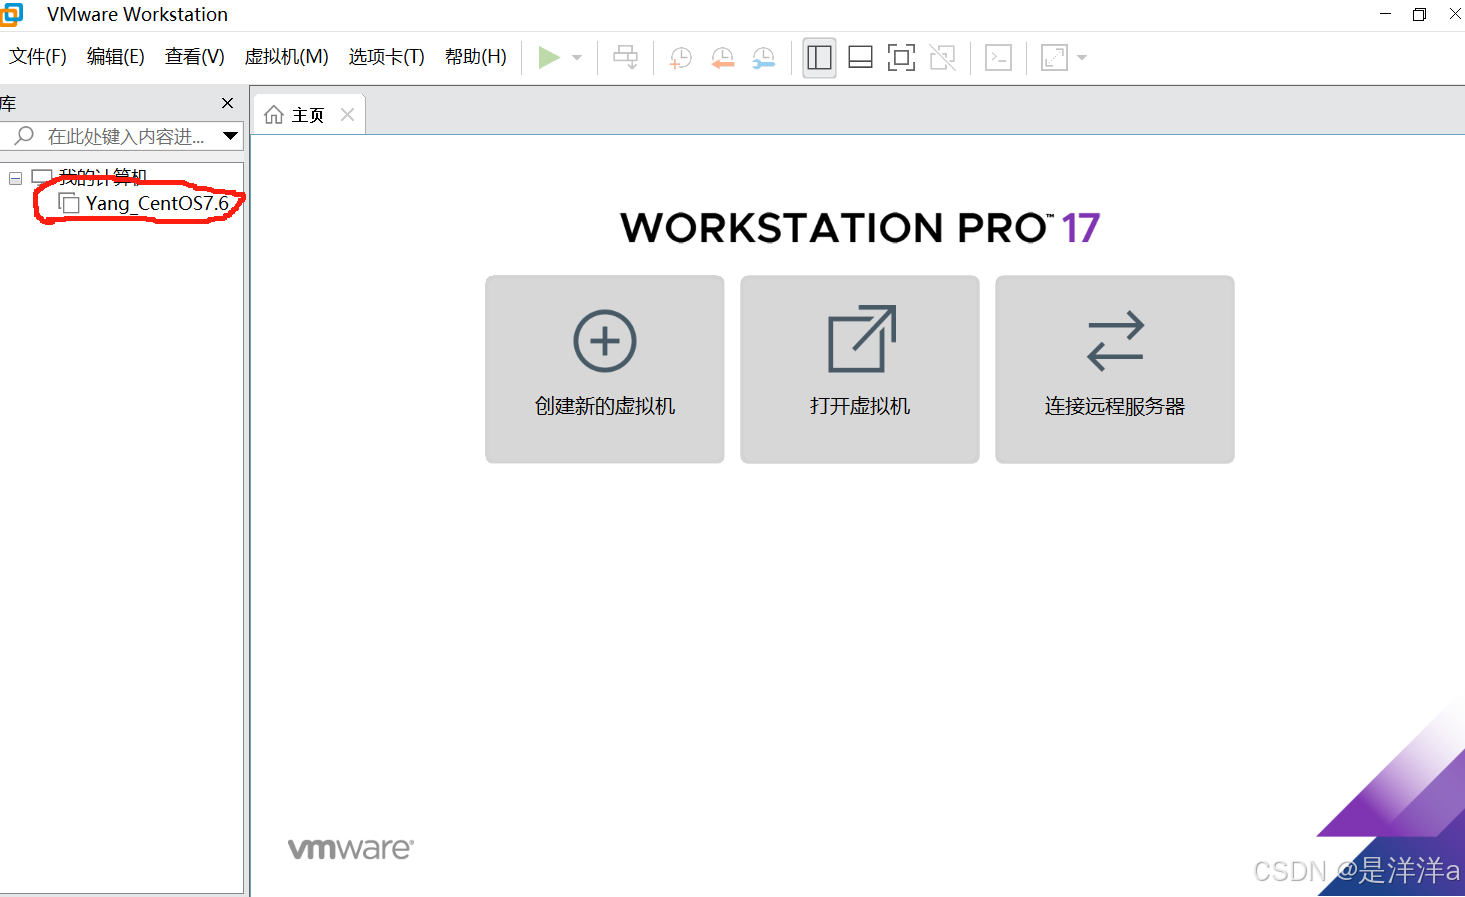Open the 帮助(H) menu
Screen dimensions: 1465x897
point(476,57)
